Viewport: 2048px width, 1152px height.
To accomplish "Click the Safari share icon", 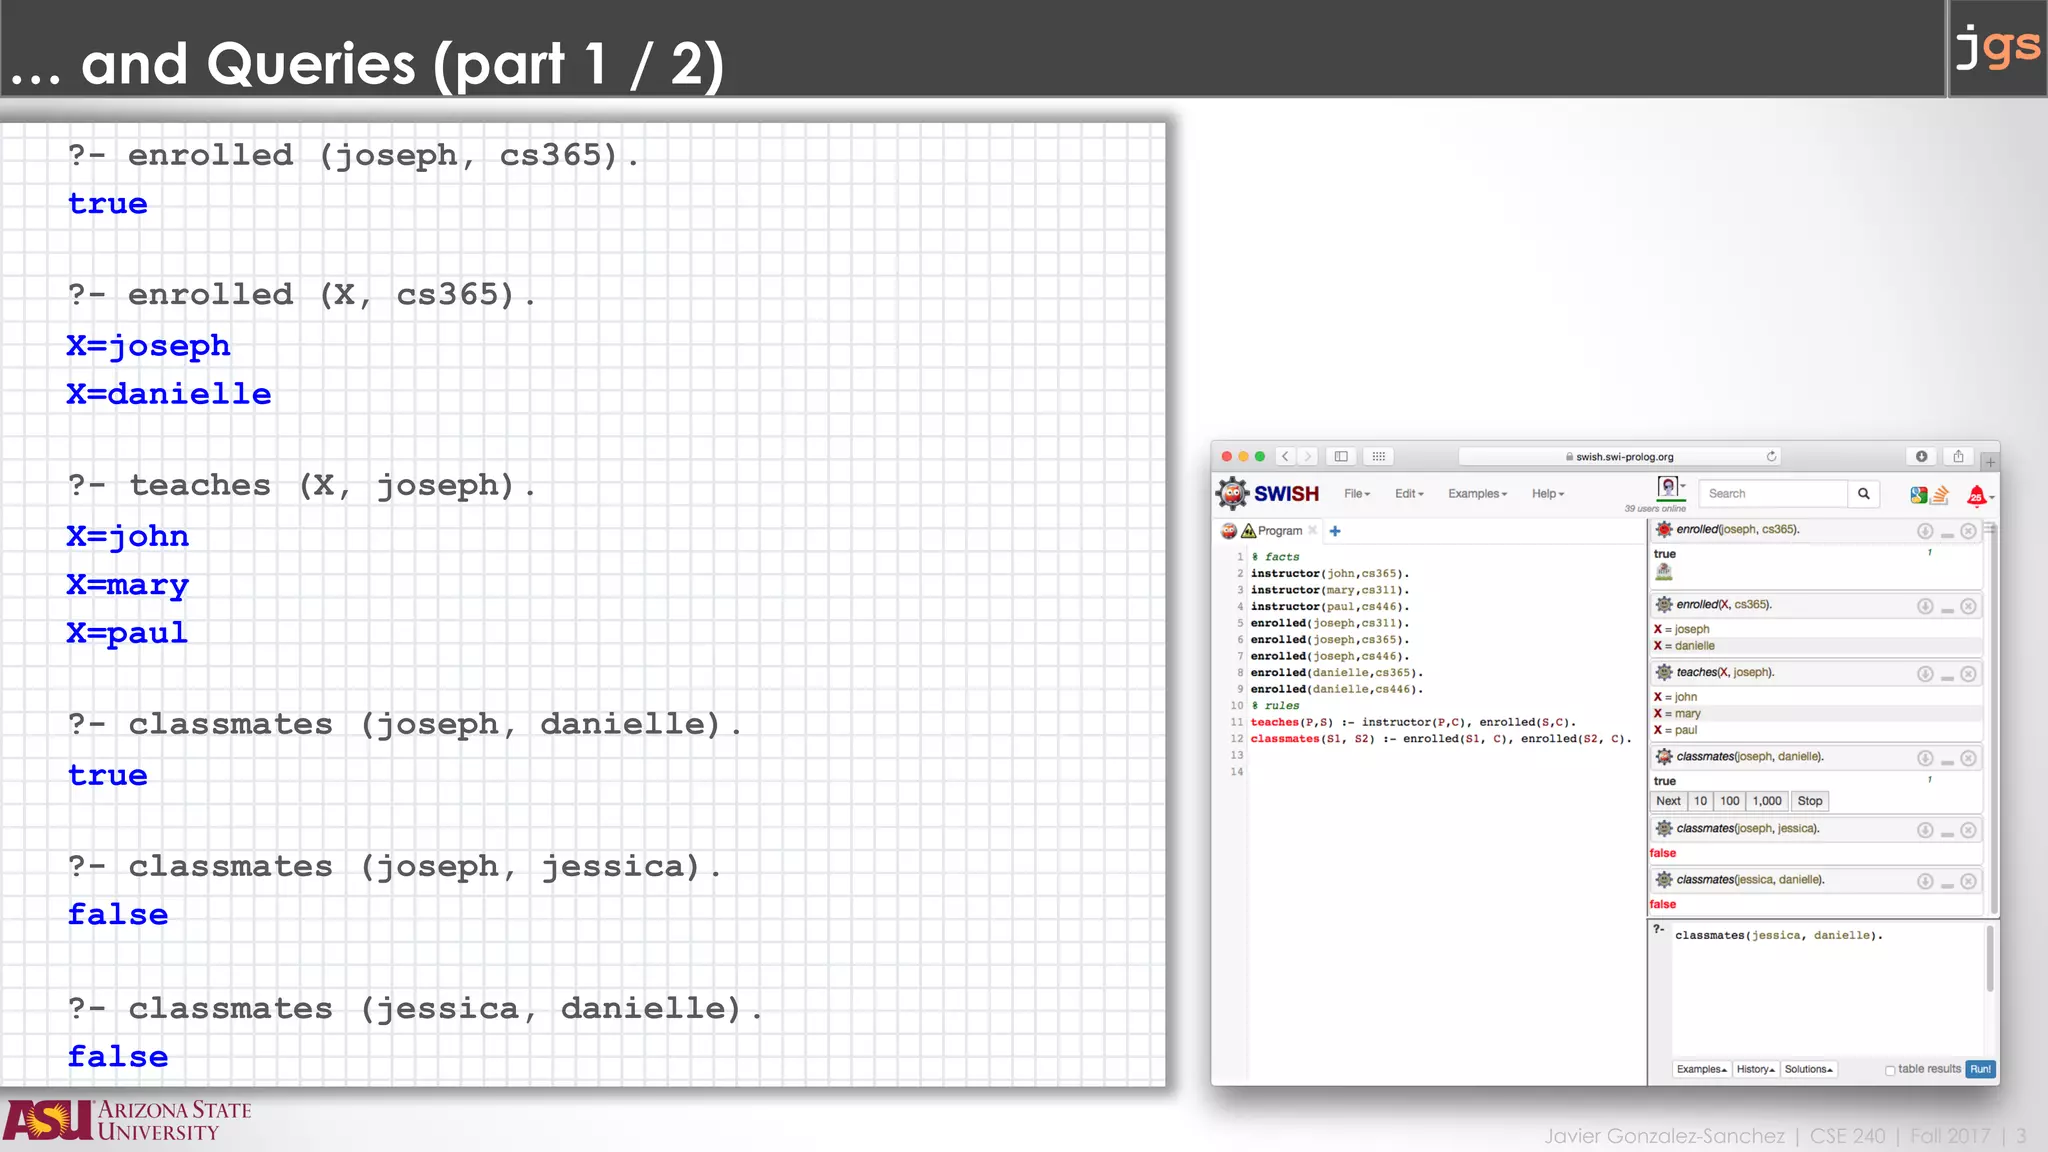I will pos(1958,457).
